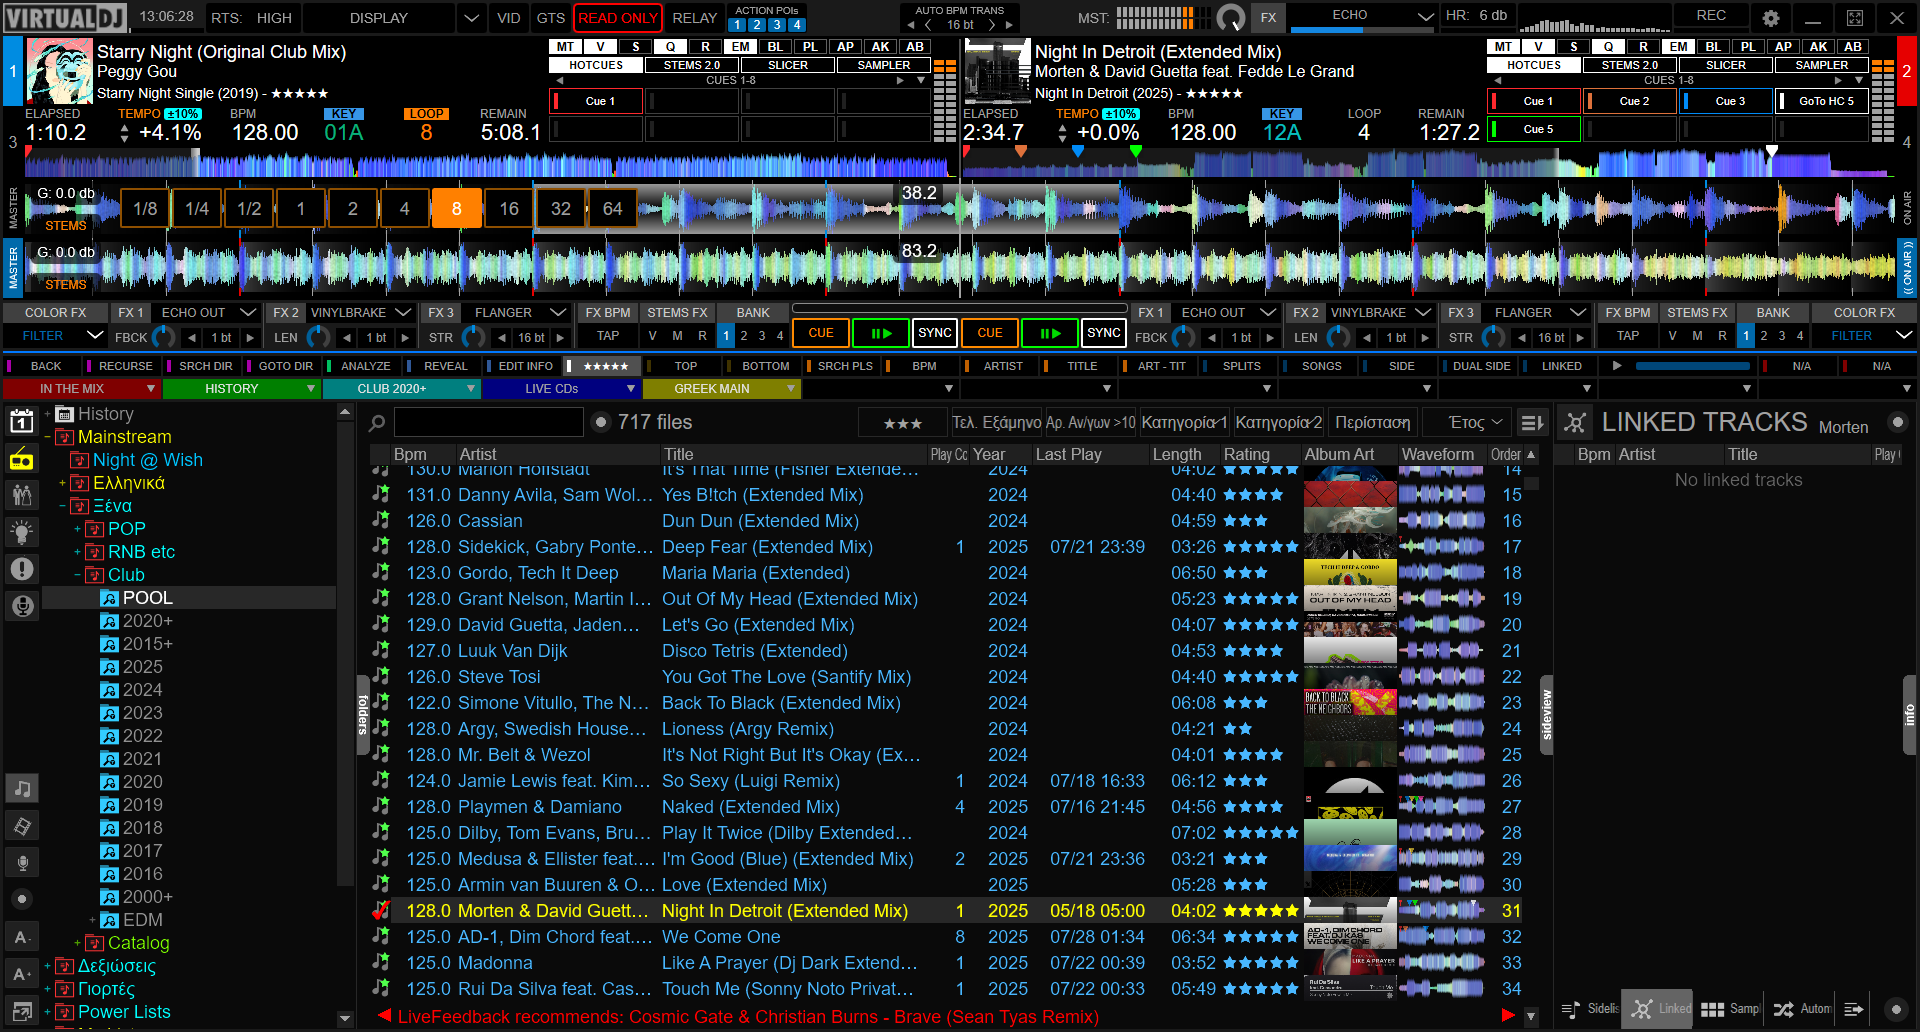Viewport: 1920px width, 1032px height.
Task: Toggle the READ ONLY mode
Action: 617,18
